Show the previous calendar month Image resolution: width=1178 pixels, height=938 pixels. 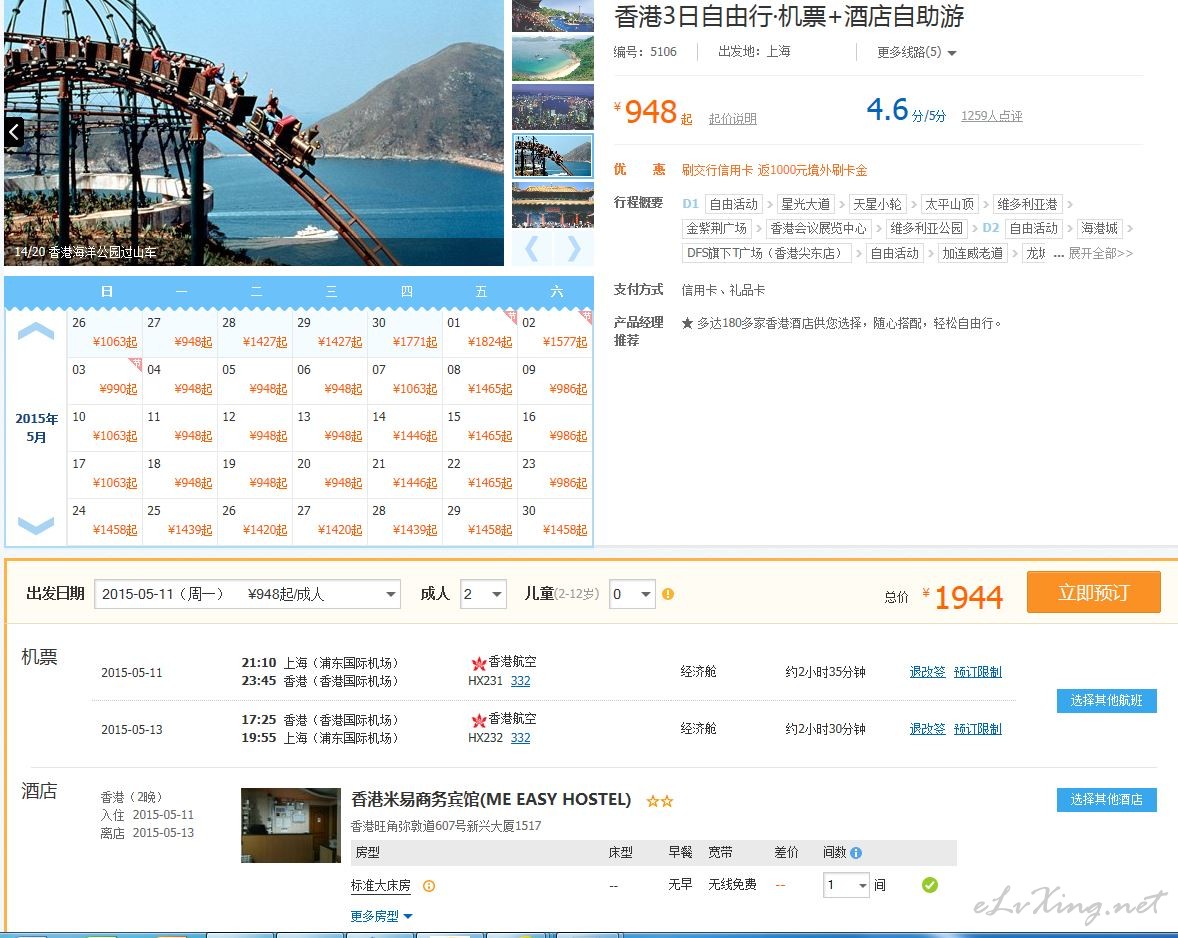click(x=35, y=331)
